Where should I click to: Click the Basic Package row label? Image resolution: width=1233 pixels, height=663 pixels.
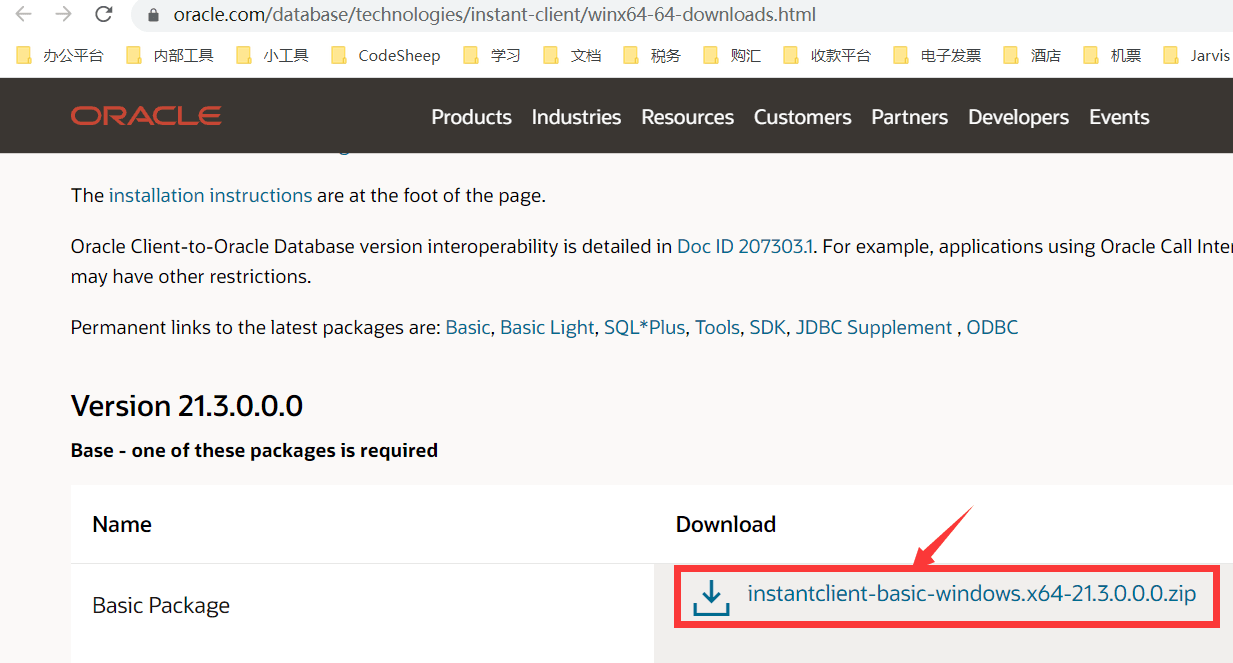click(x=161, y=605)
